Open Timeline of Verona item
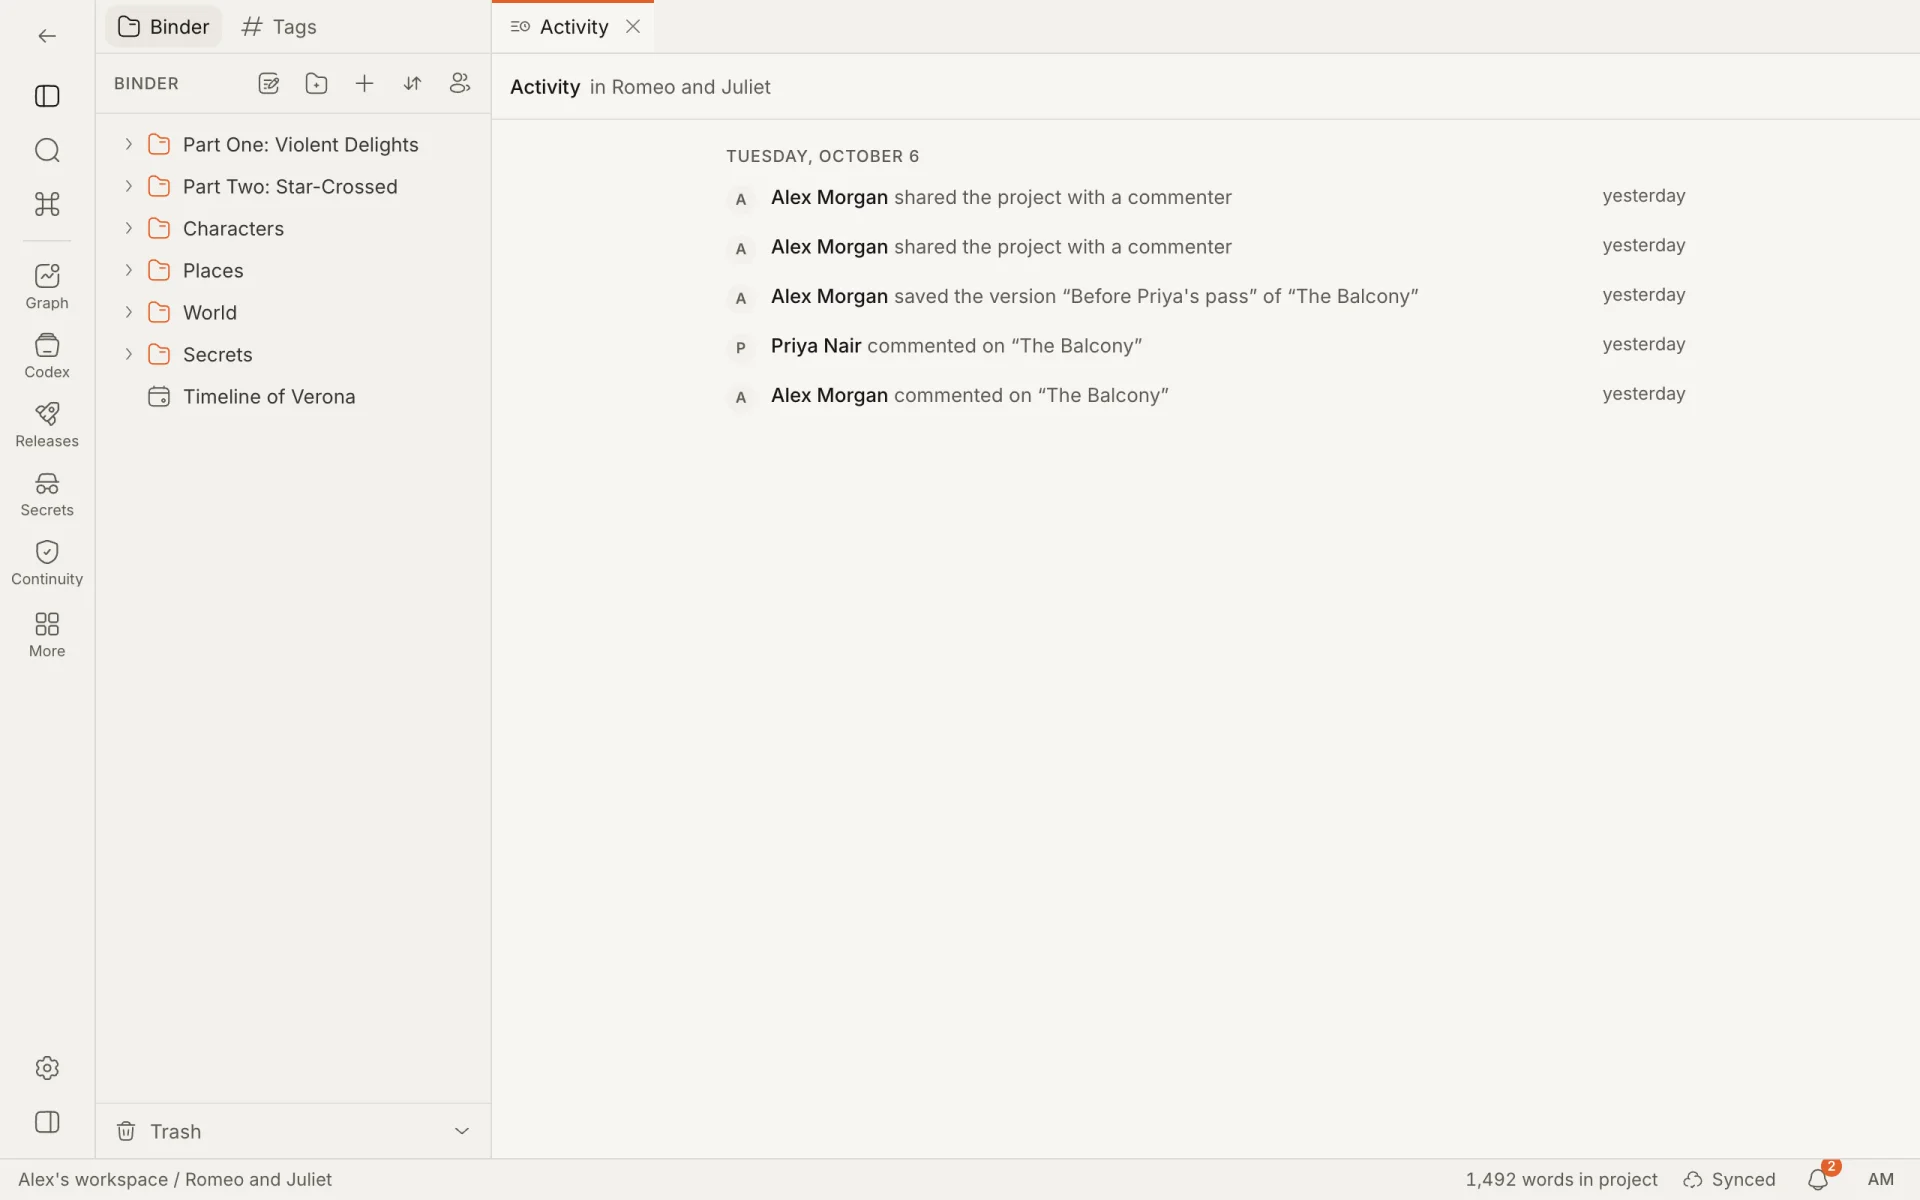Viewport: 1920px width, 1200px height. pyautogui.click(x=293, y=397)
